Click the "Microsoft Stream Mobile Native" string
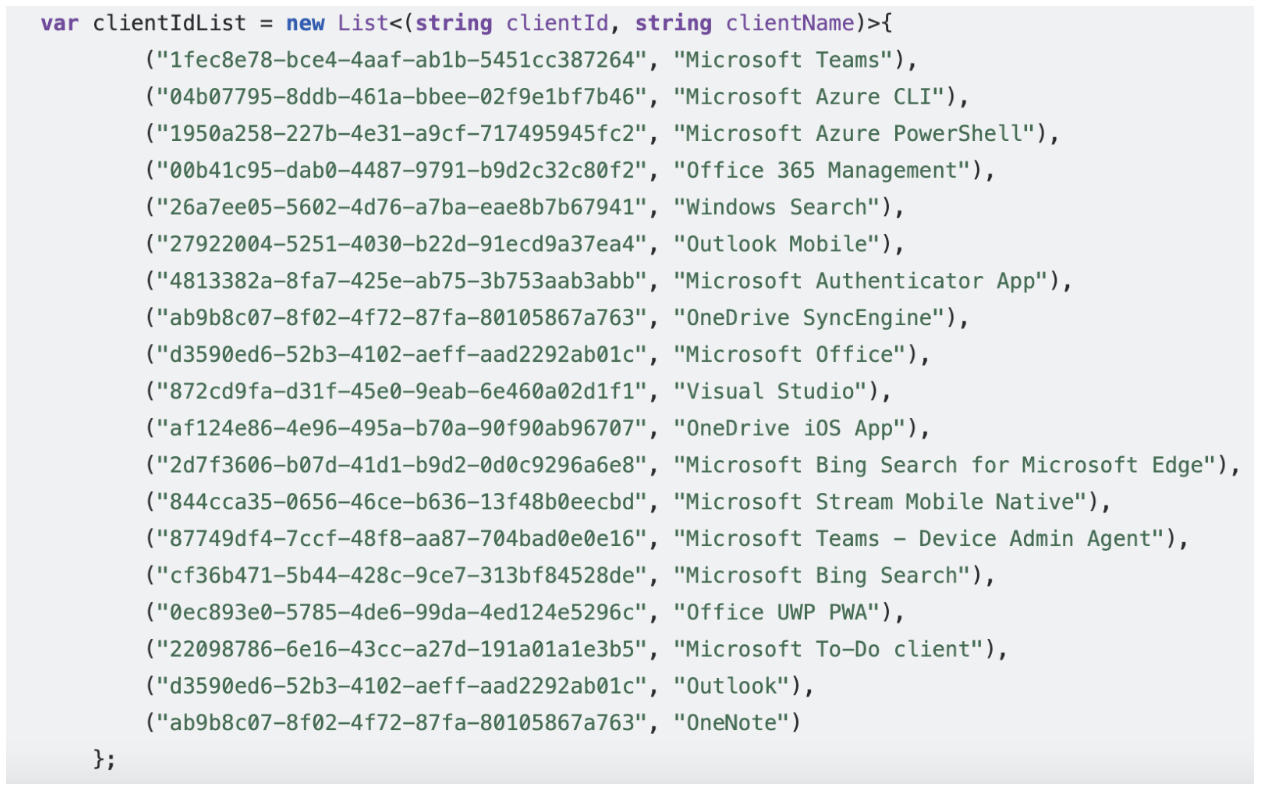Screen dimensions: 1264x792 [882, 502]
